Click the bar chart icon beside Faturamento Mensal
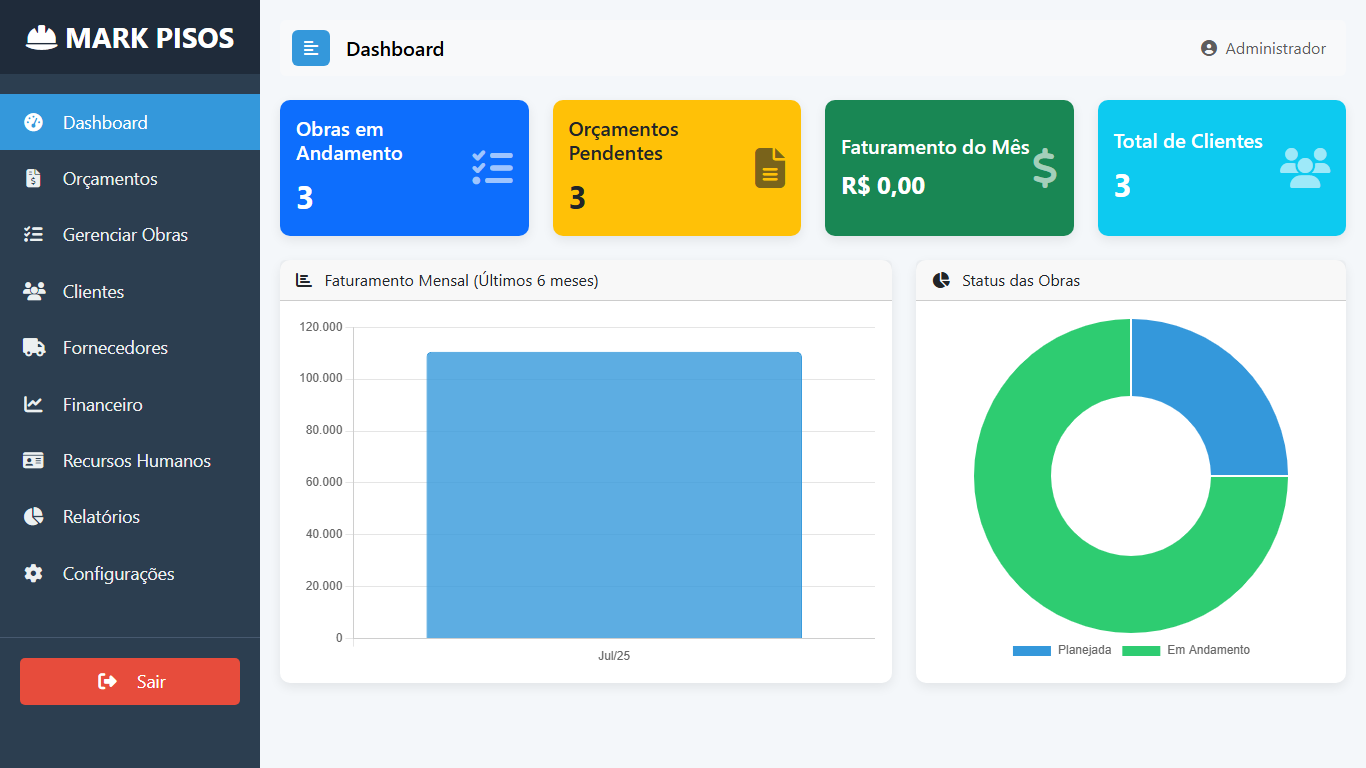The width and height of the screenshot is (1366, 768). point(304,280)
